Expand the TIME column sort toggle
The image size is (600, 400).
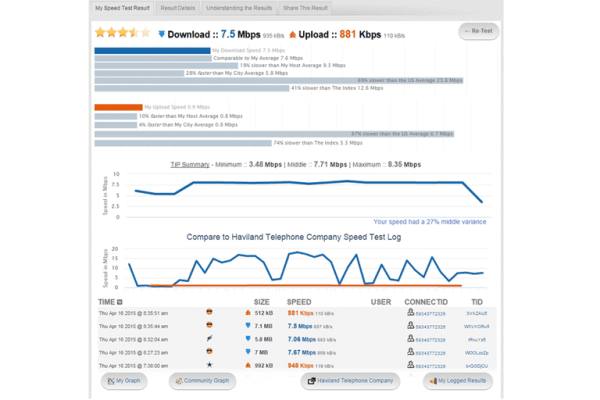tap(120, 301)
